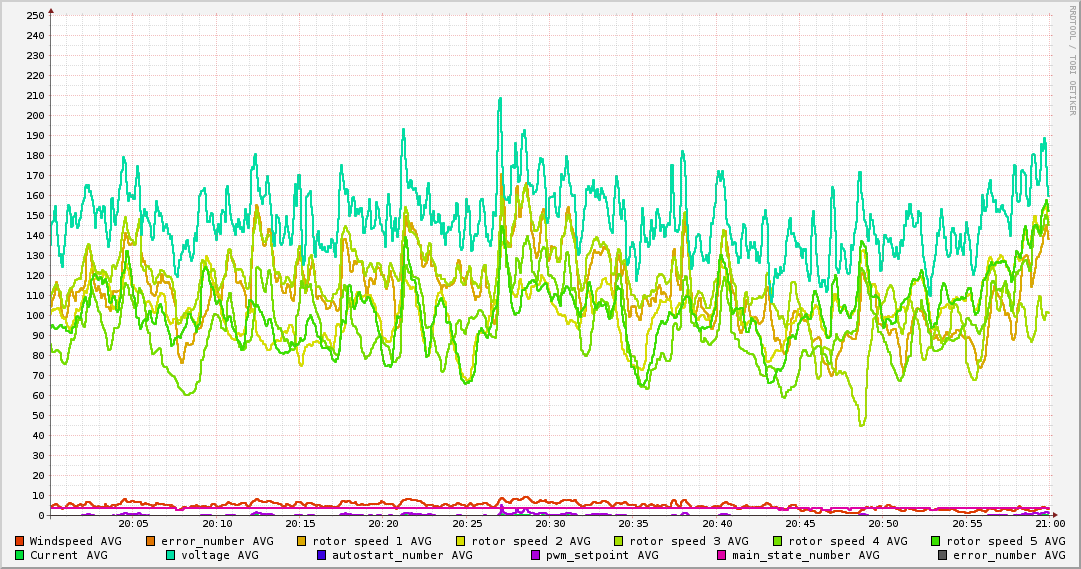
Task: Click the "autostart_number AVG" legend label
Action: pos(403,555)
